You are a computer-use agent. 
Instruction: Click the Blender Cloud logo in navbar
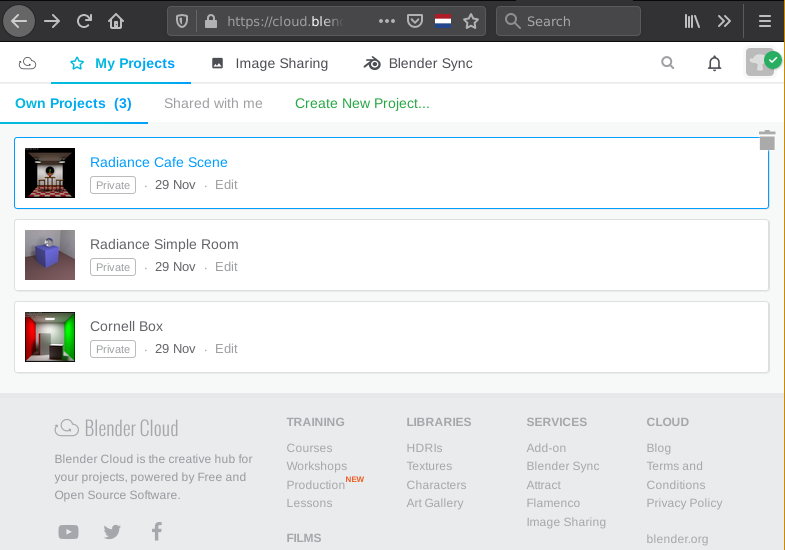[27, 63]
